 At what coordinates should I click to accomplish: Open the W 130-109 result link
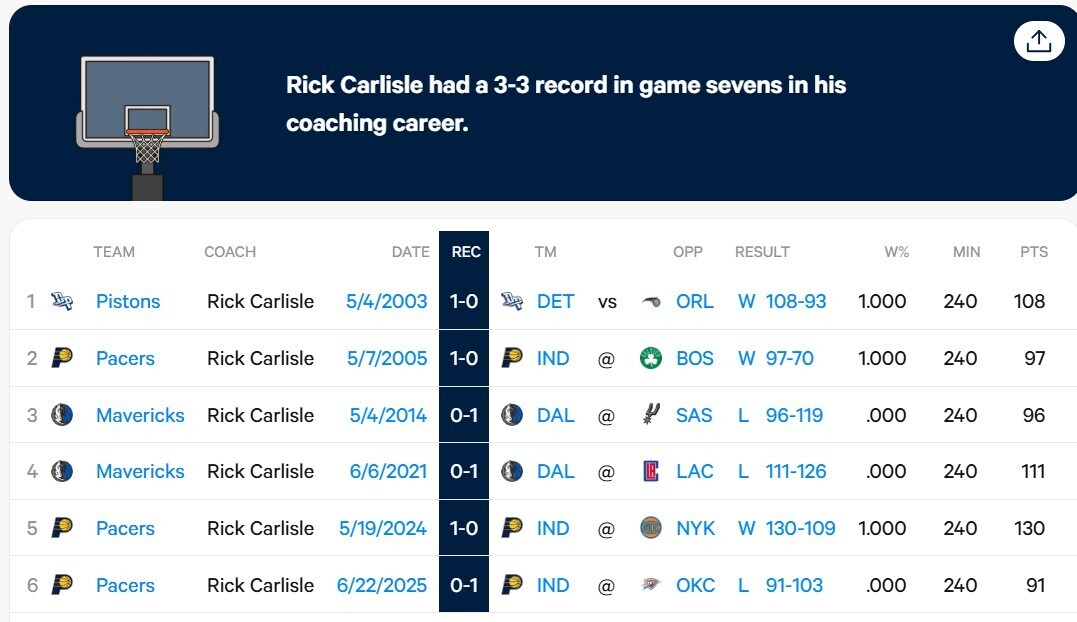coord(786,528)
